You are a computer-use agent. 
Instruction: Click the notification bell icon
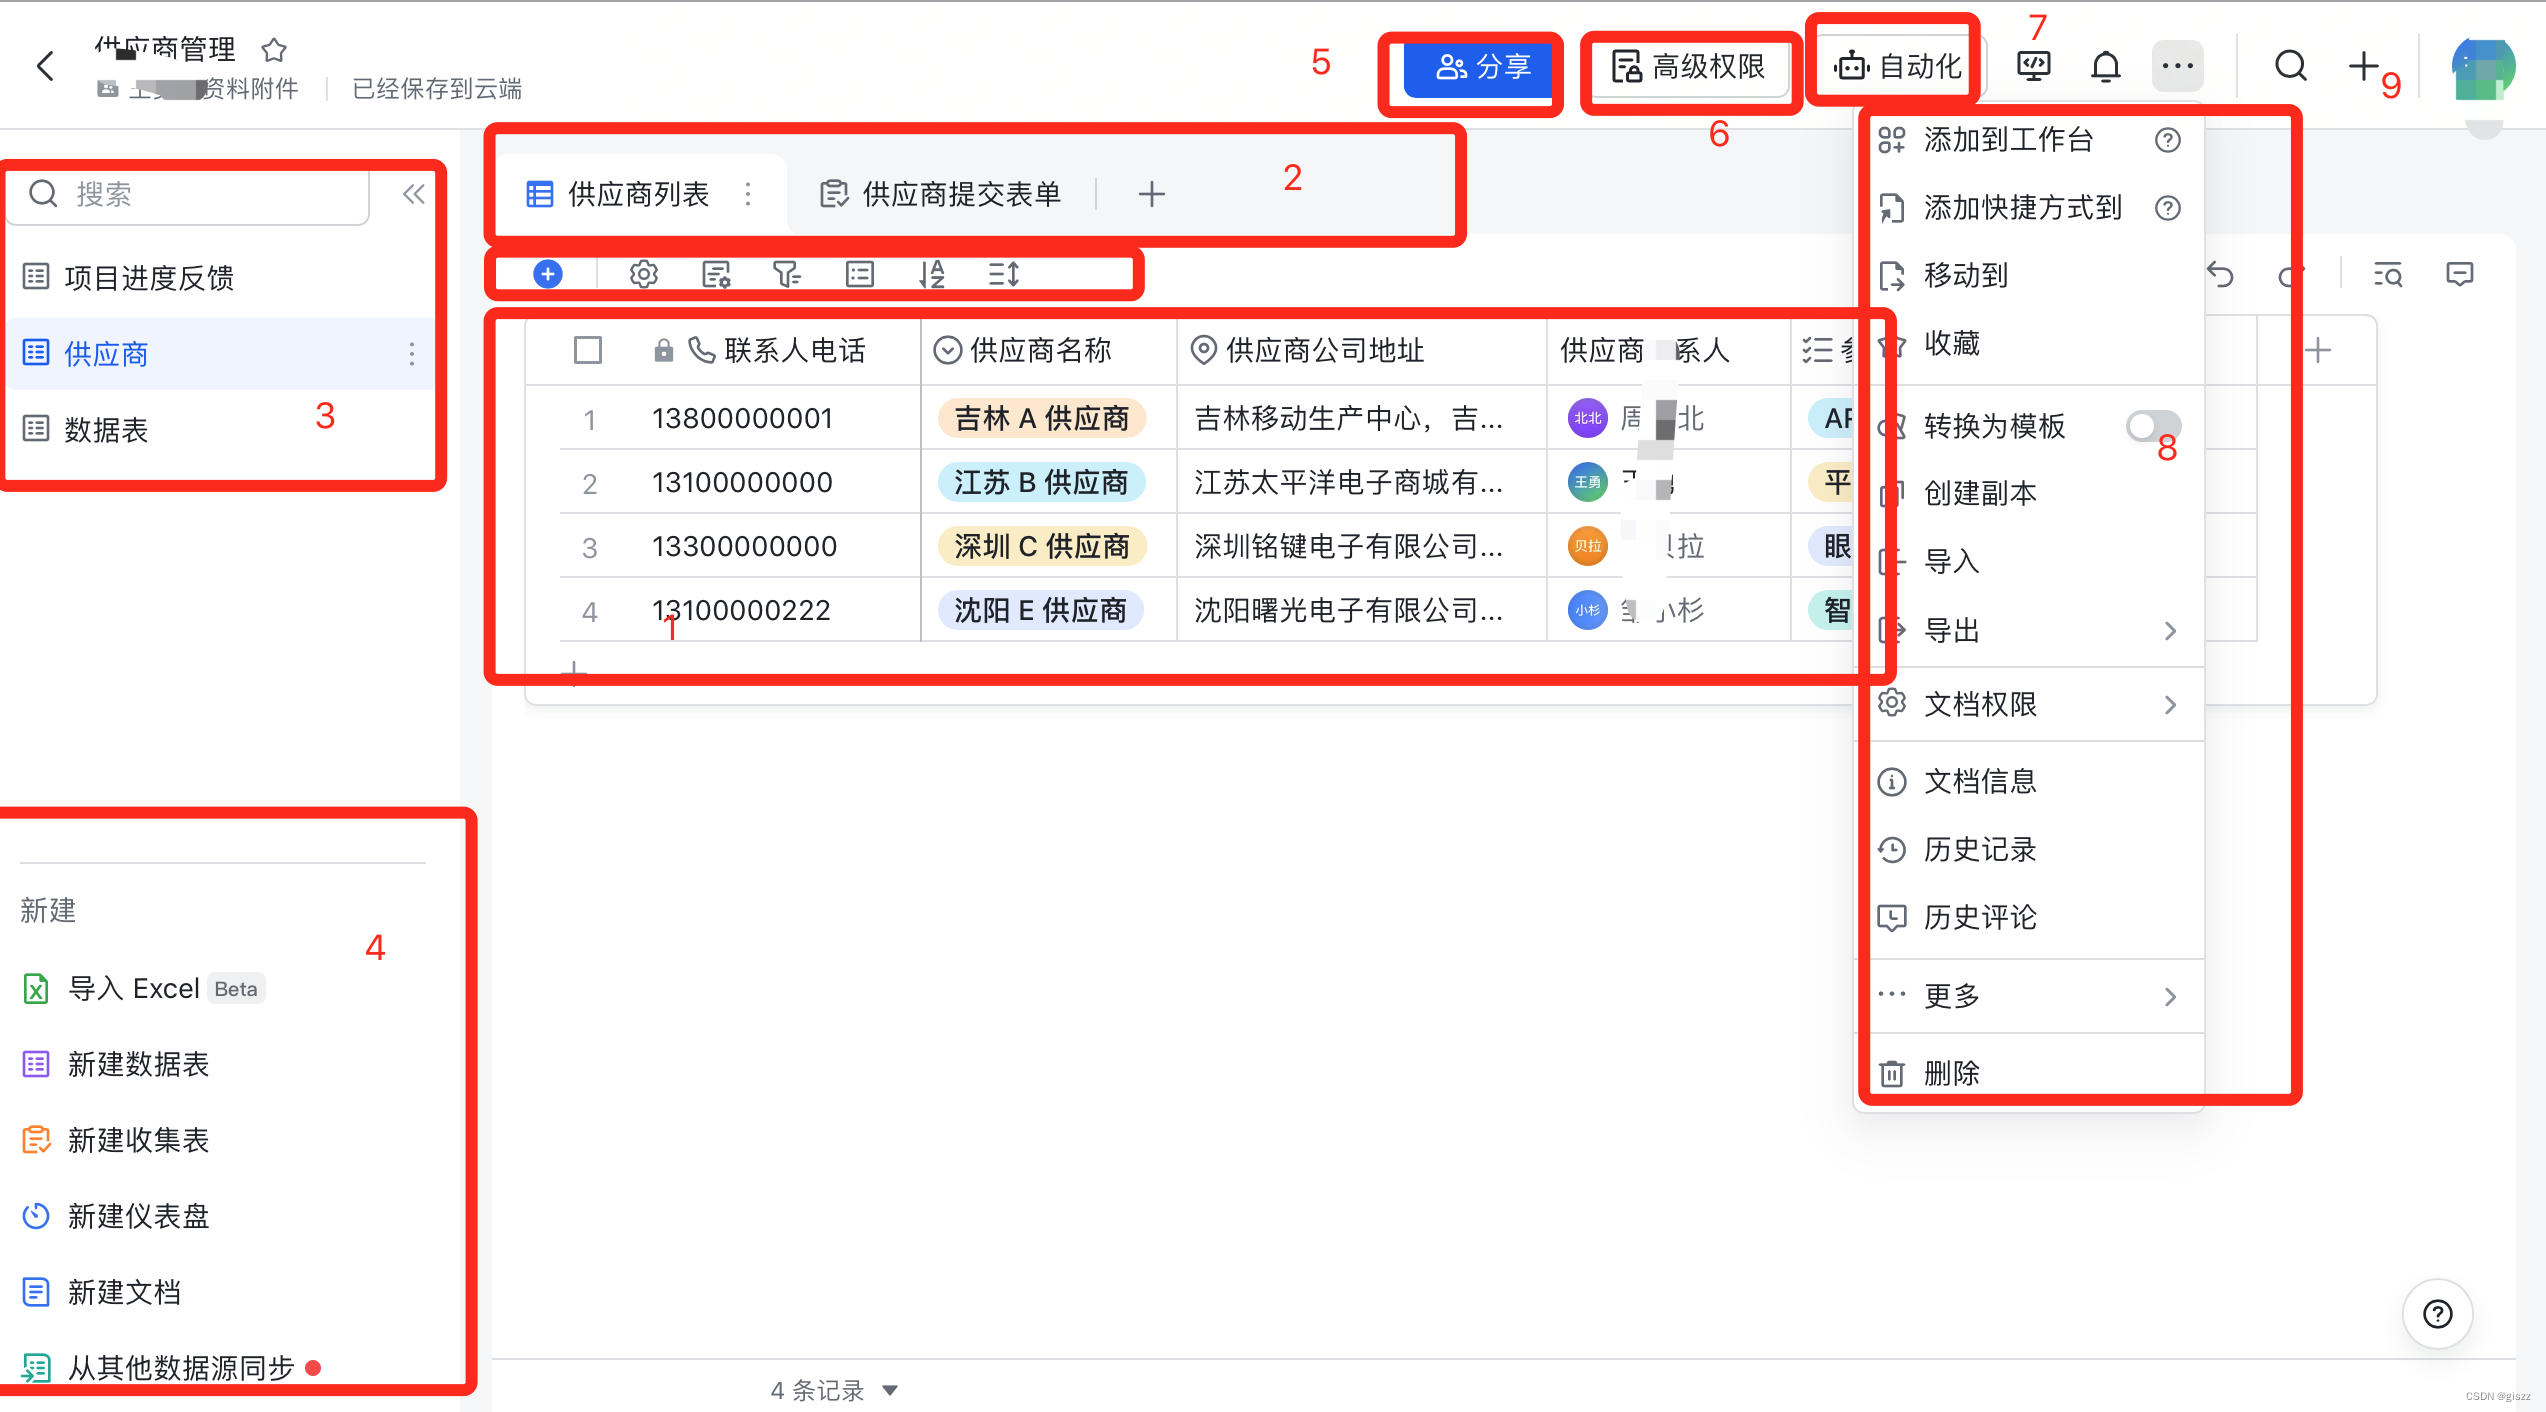[x=2105, y=67]
